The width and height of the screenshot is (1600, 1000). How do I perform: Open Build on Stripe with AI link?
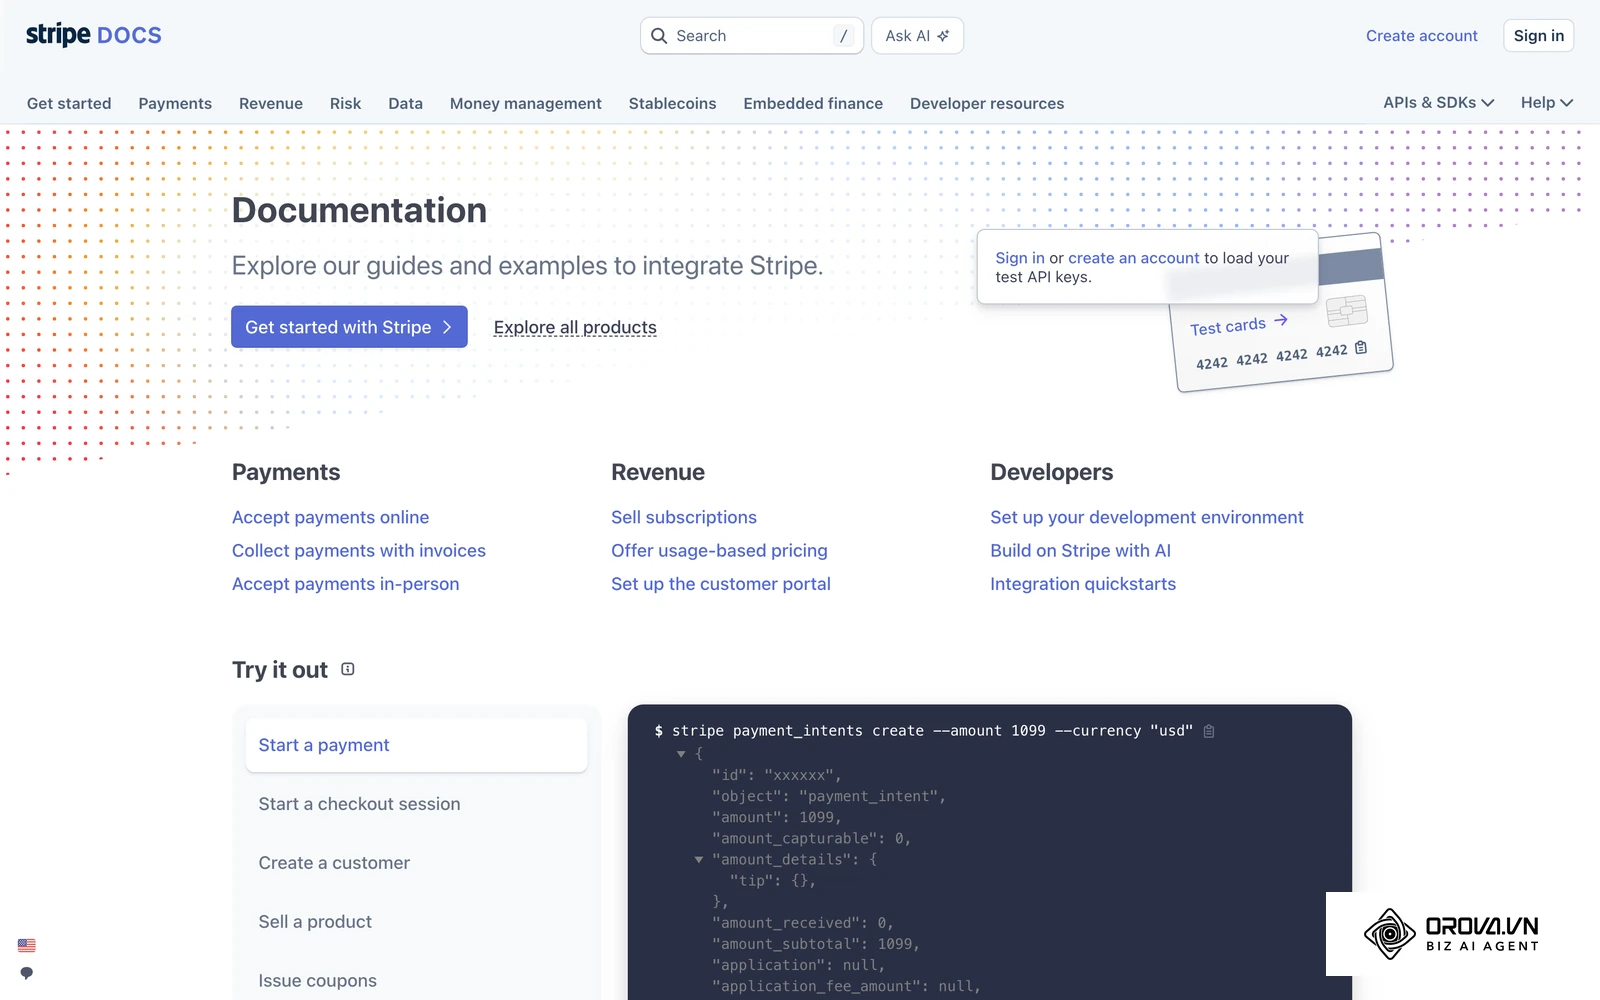[x=1080, y=550]
